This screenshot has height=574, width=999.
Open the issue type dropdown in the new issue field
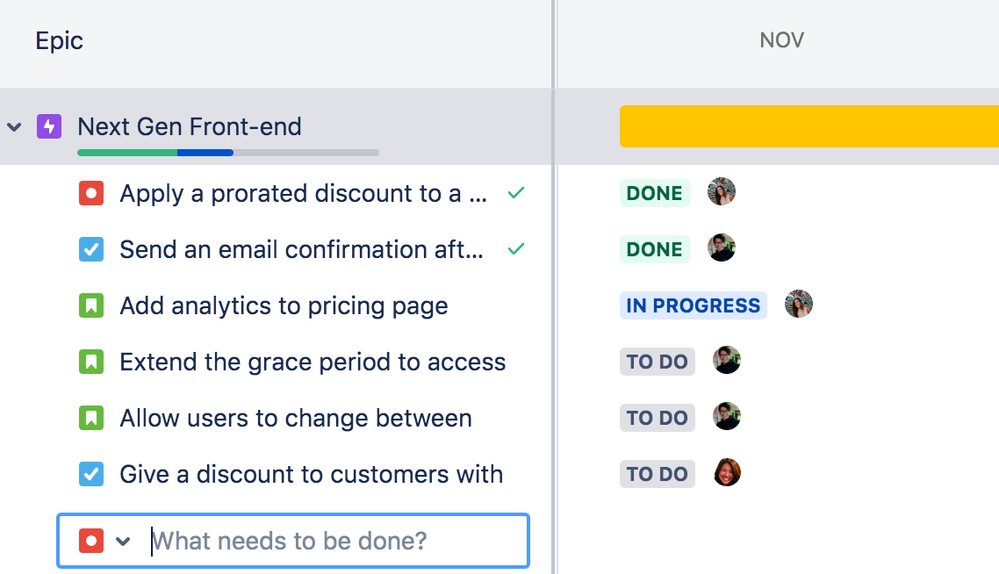click(123, 541)
